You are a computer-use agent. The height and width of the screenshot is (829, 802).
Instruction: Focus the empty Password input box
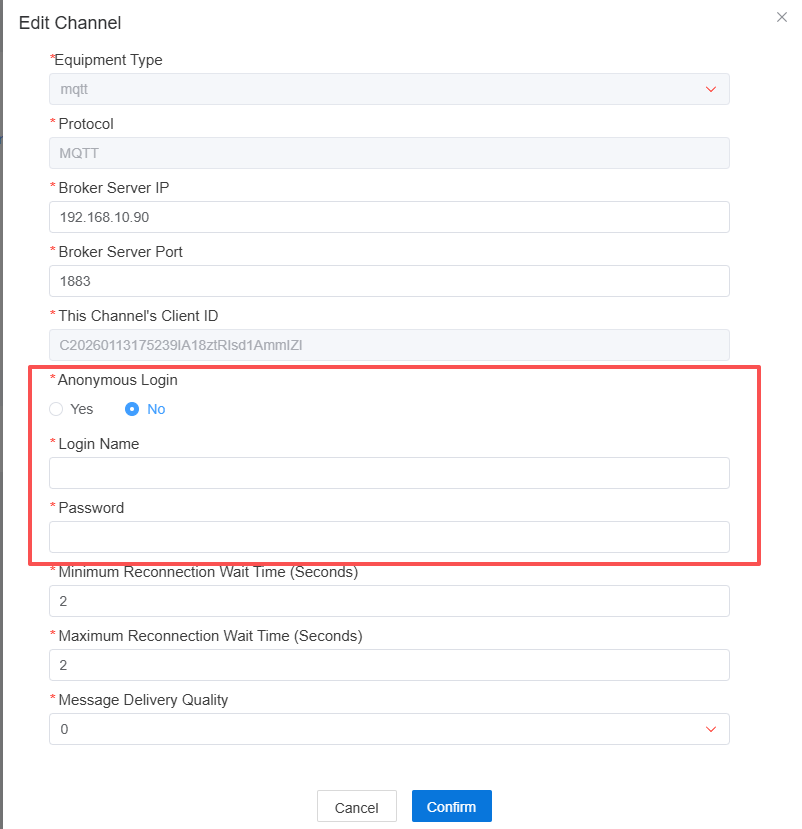[388, 537]
